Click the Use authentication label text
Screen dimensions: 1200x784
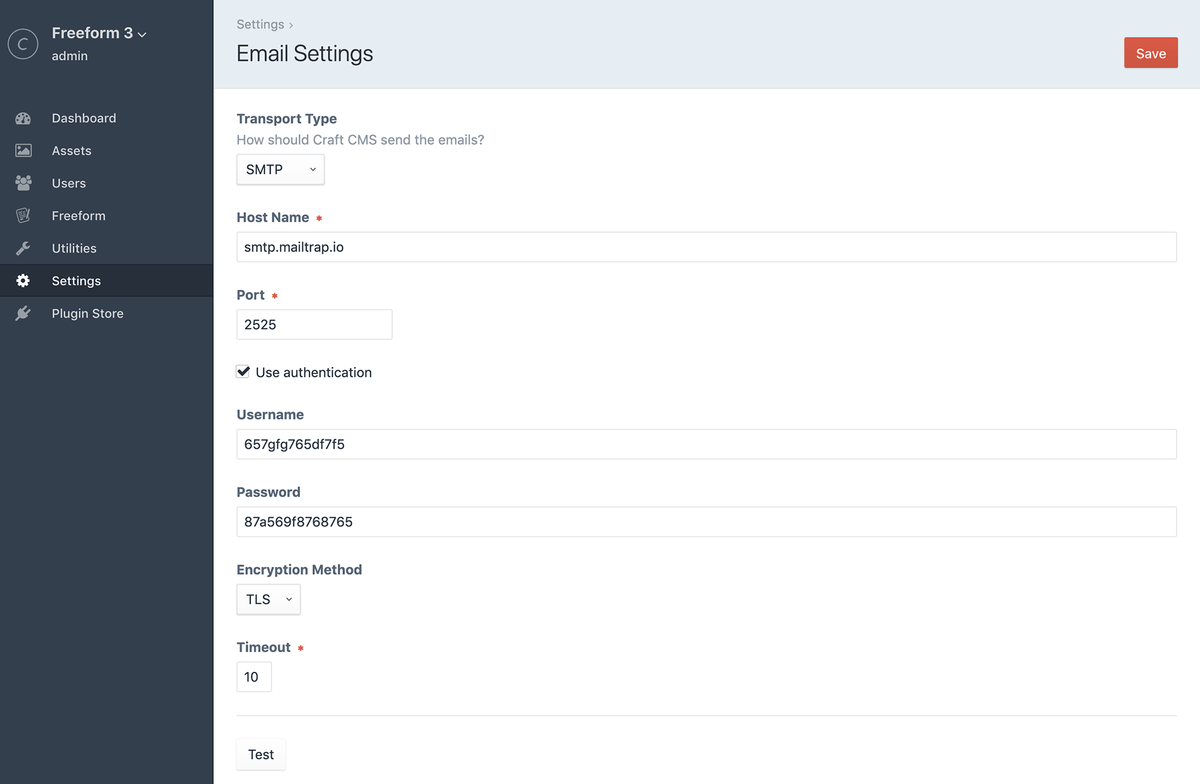pos(314,372)
